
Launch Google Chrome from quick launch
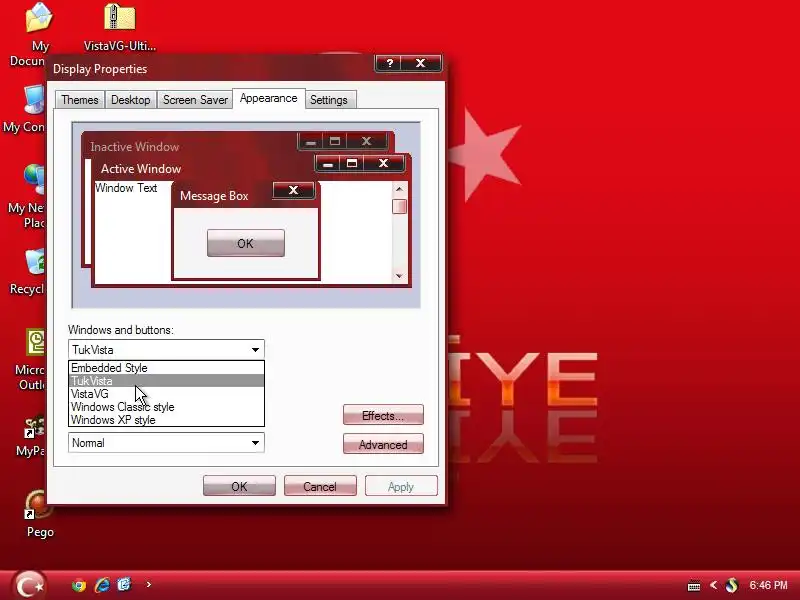79,585
